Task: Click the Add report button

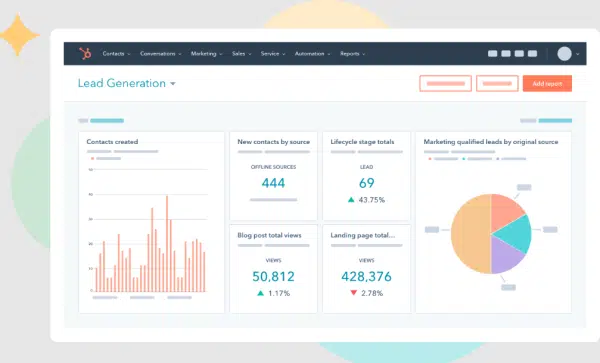Action: point(547,83)
